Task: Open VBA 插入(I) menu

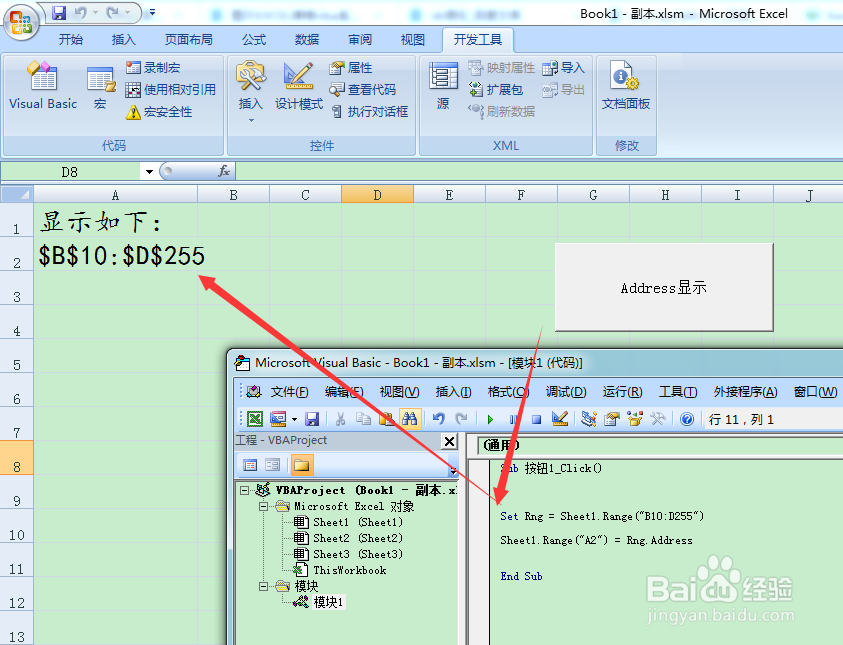Action: (x=453, y=392)
